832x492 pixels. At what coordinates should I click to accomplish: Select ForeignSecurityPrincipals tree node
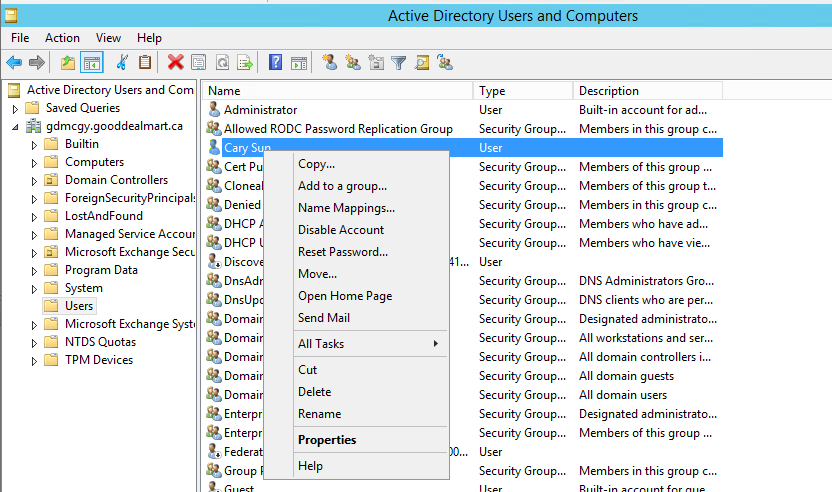pyautogui.click(x=129, y=198)
